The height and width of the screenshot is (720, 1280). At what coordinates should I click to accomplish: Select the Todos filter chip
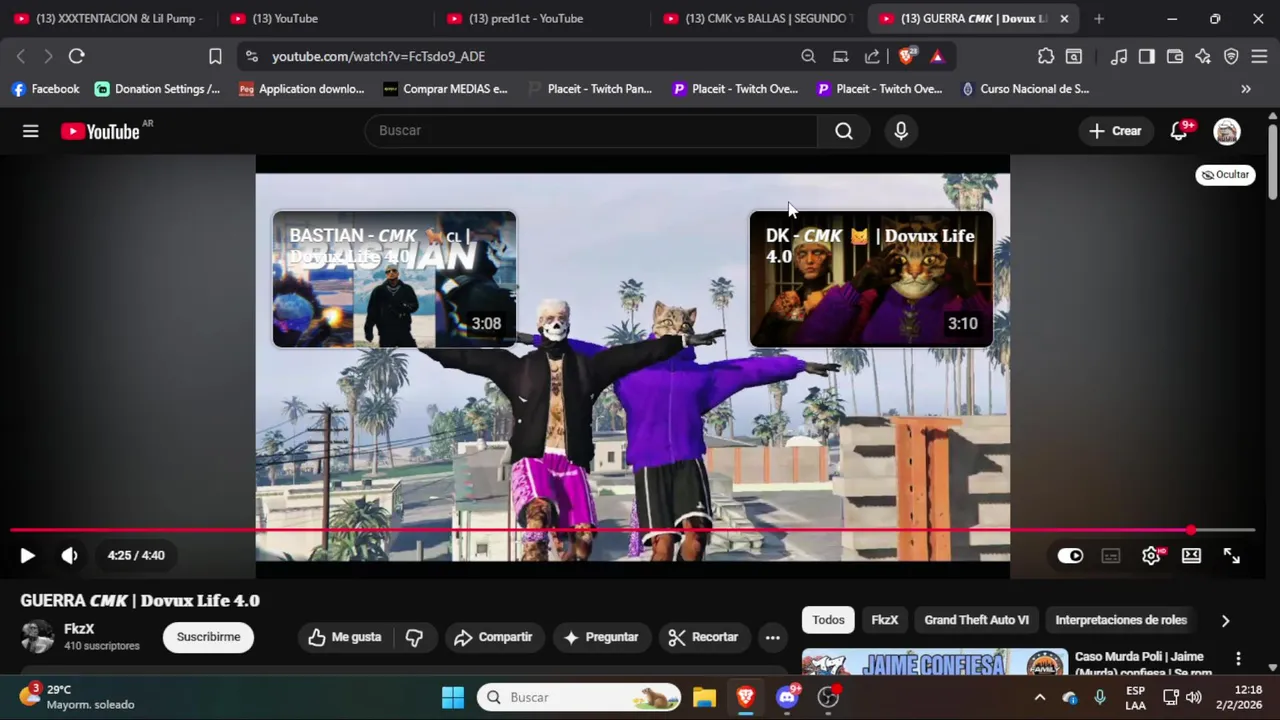click(x=828, y=620)
